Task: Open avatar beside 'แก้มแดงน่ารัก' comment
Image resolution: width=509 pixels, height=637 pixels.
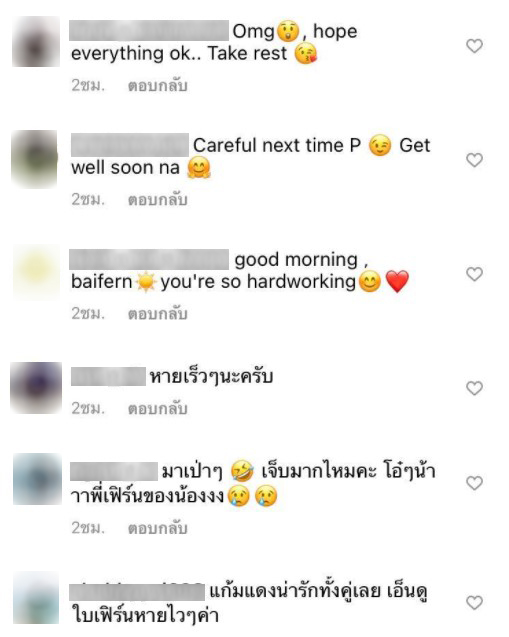Action: pos(36,598)
